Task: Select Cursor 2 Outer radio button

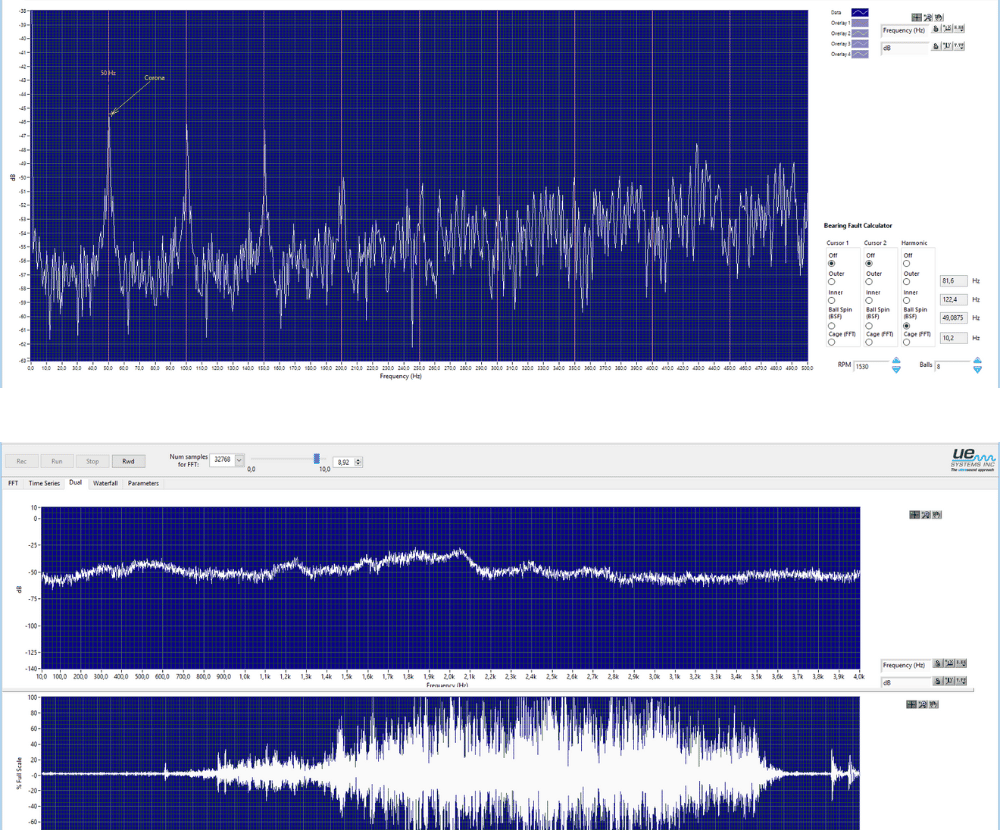Action: (x=869, y=281)
